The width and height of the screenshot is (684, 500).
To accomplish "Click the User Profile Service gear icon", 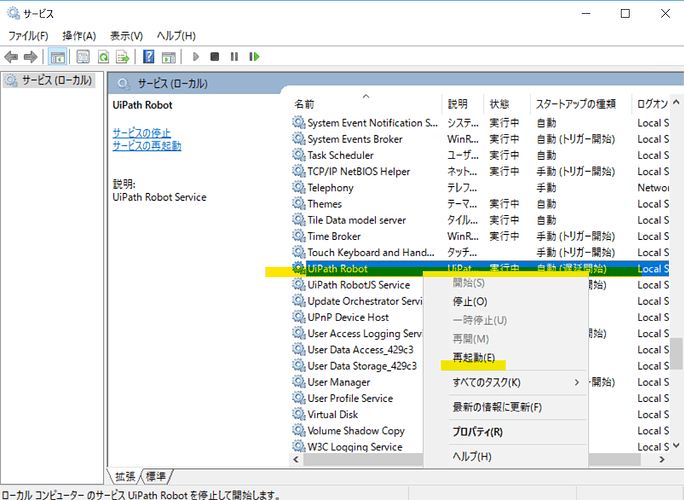I will point(298,398).
